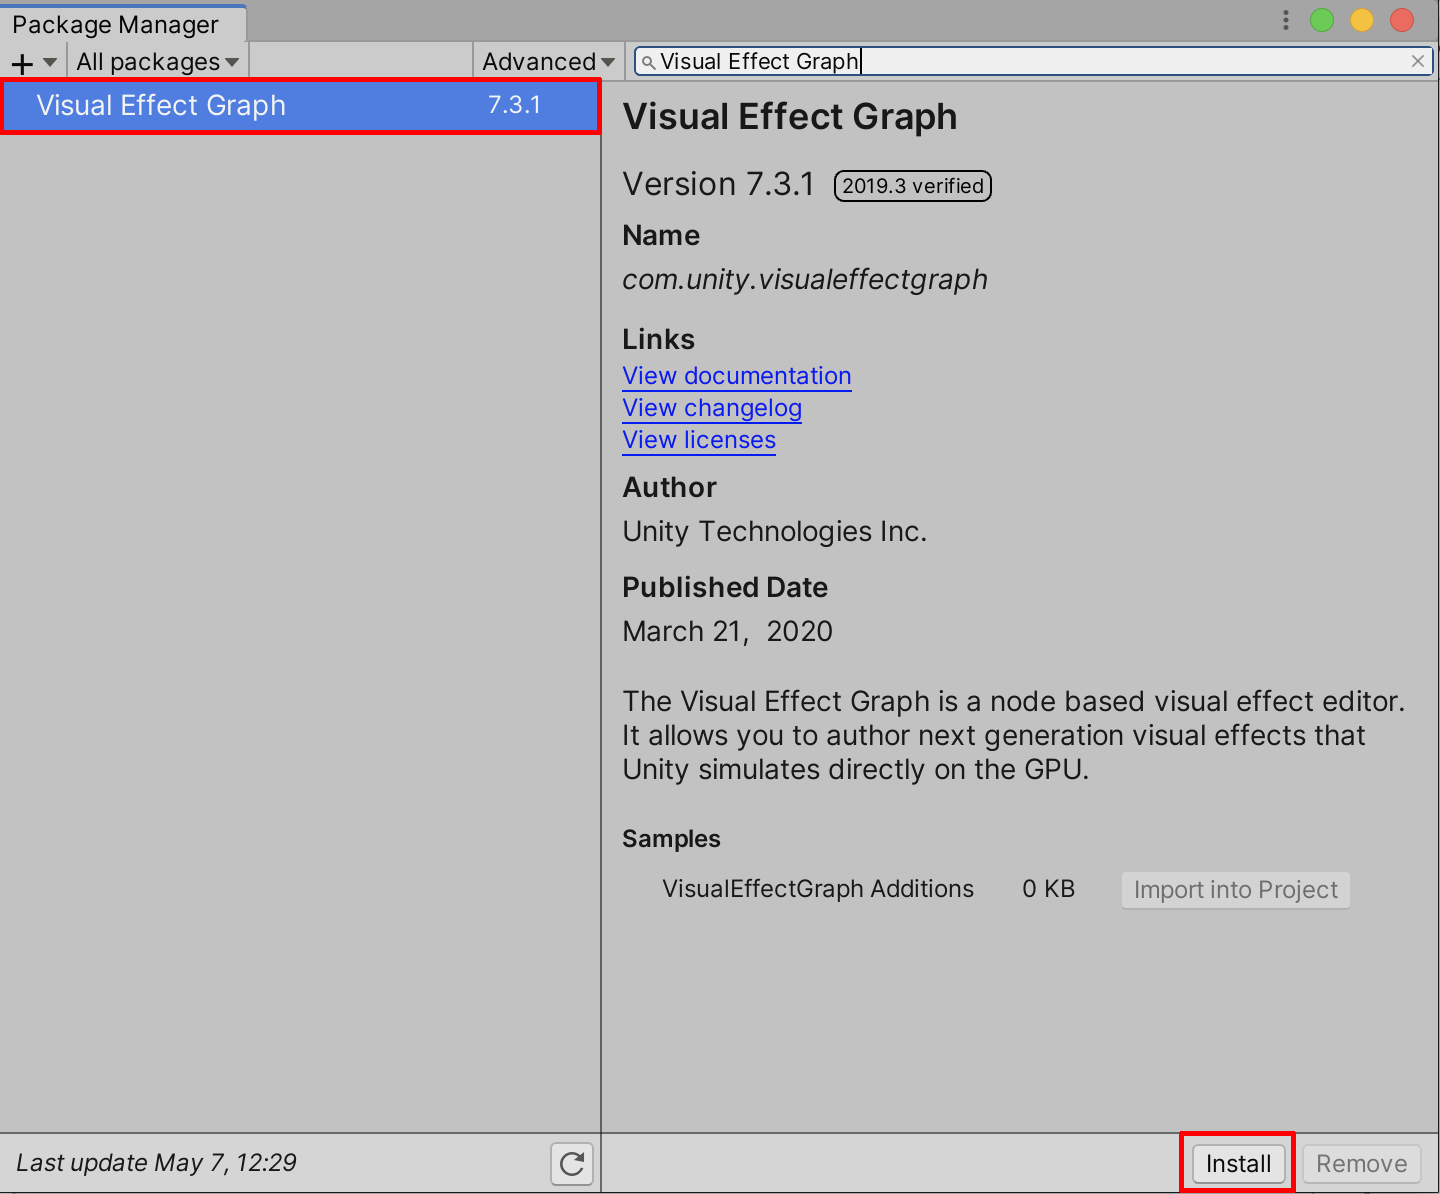
Task: Open the View documentation link
Action: [737, 376]
